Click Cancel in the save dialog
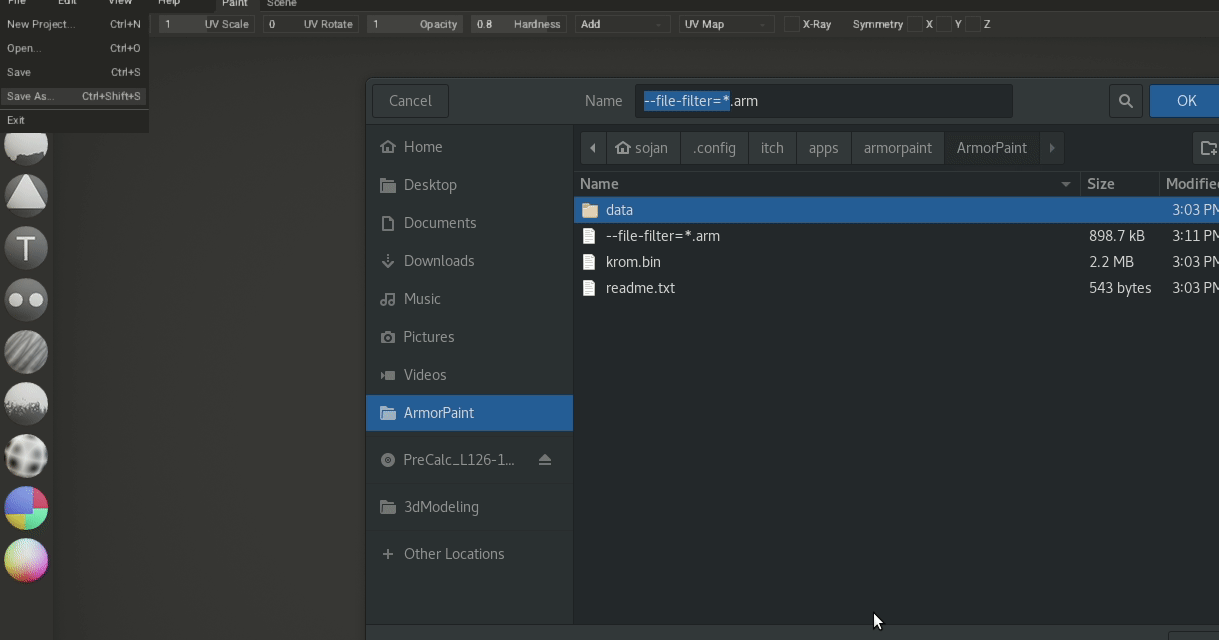1219x640 pixels. [410, 101]
